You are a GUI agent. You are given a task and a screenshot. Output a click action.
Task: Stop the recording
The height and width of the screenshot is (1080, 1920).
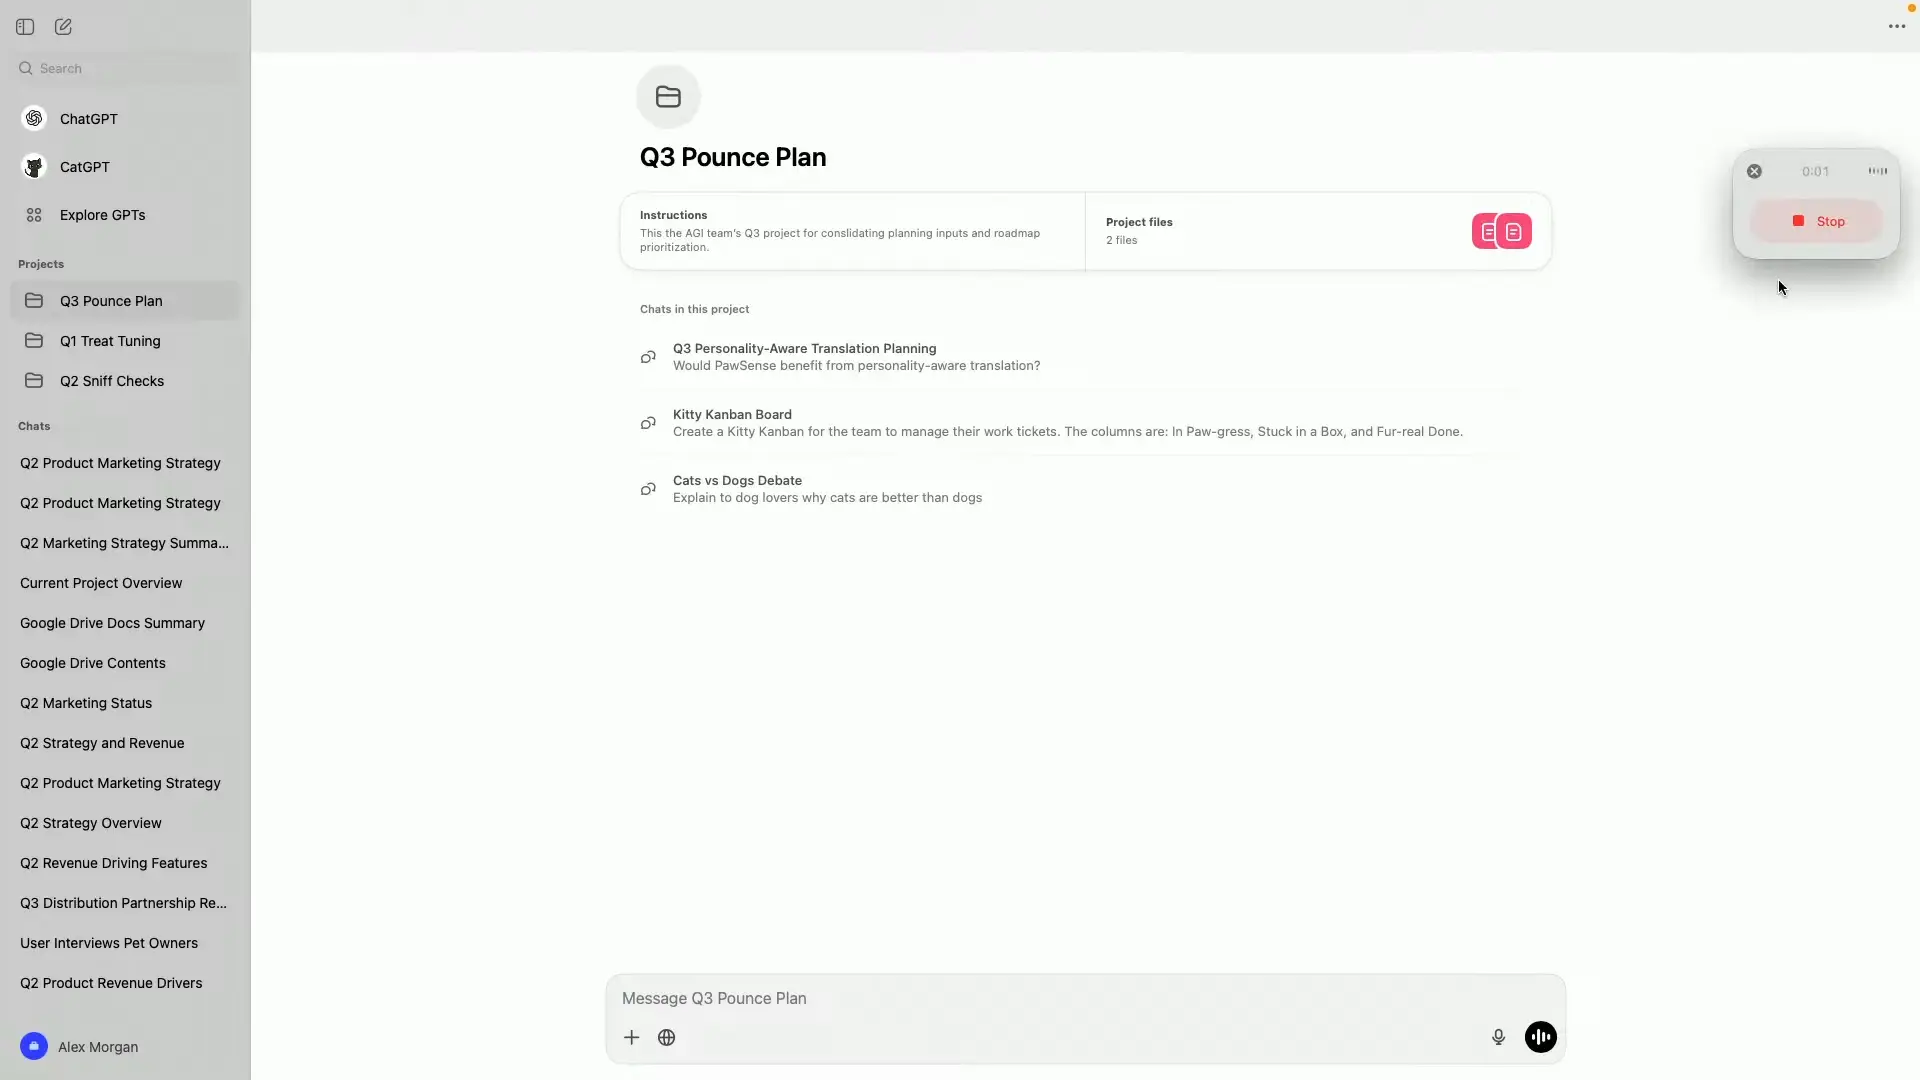[1817, 221]
